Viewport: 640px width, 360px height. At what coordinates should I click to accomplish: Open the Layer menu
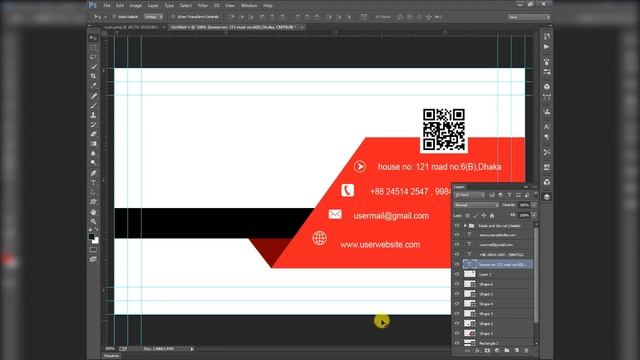[x=153, y=5]
